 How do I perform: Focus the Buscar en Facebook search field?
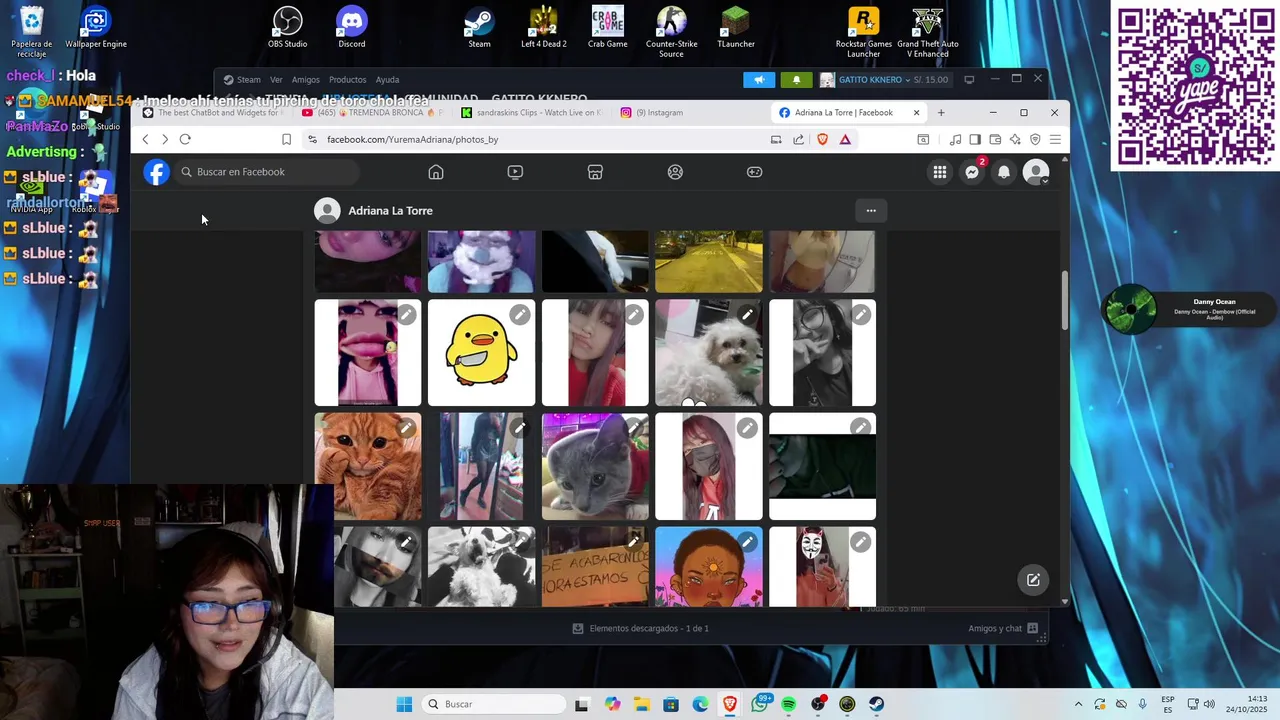click(x=267, y=172)
